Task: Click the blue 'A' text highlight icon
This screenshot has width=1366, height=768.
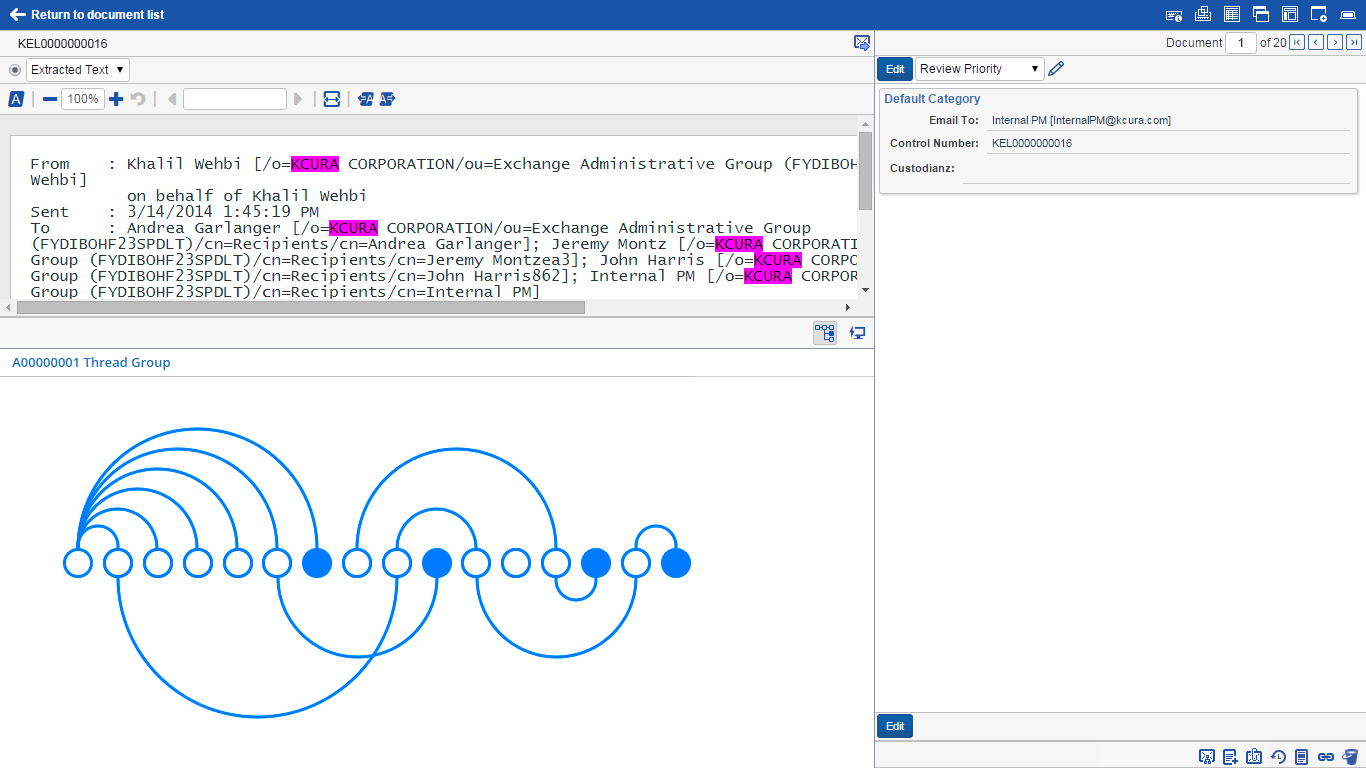Action: [16, 99]
